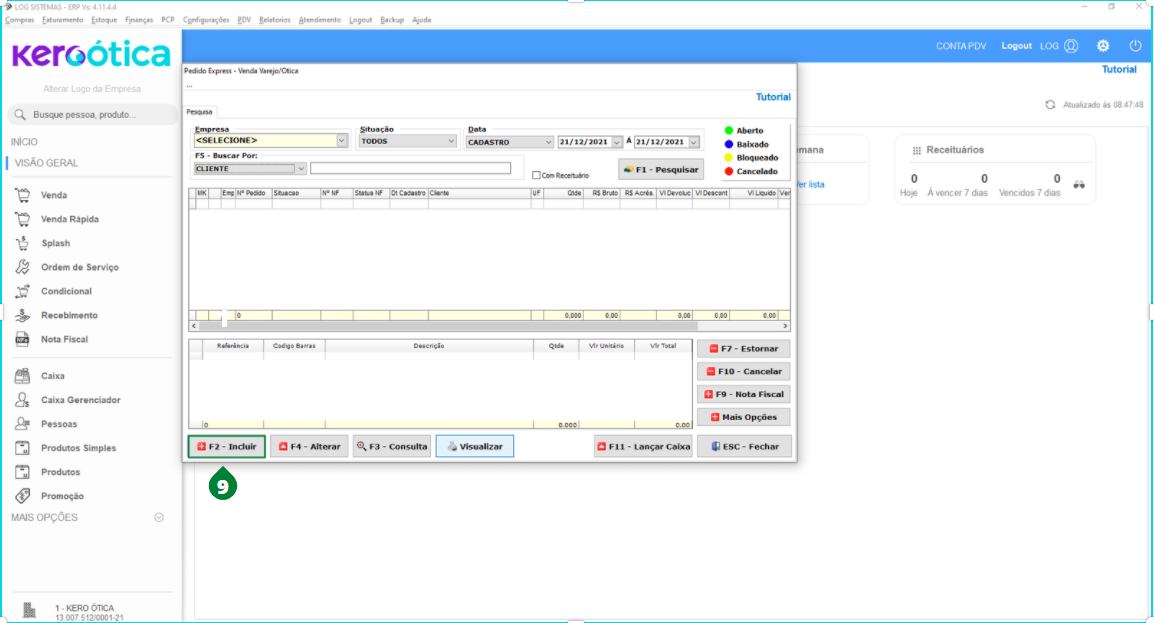Open the Condicional sidebar icon
Screen dimensions: 1154x623
coord(23,291)
